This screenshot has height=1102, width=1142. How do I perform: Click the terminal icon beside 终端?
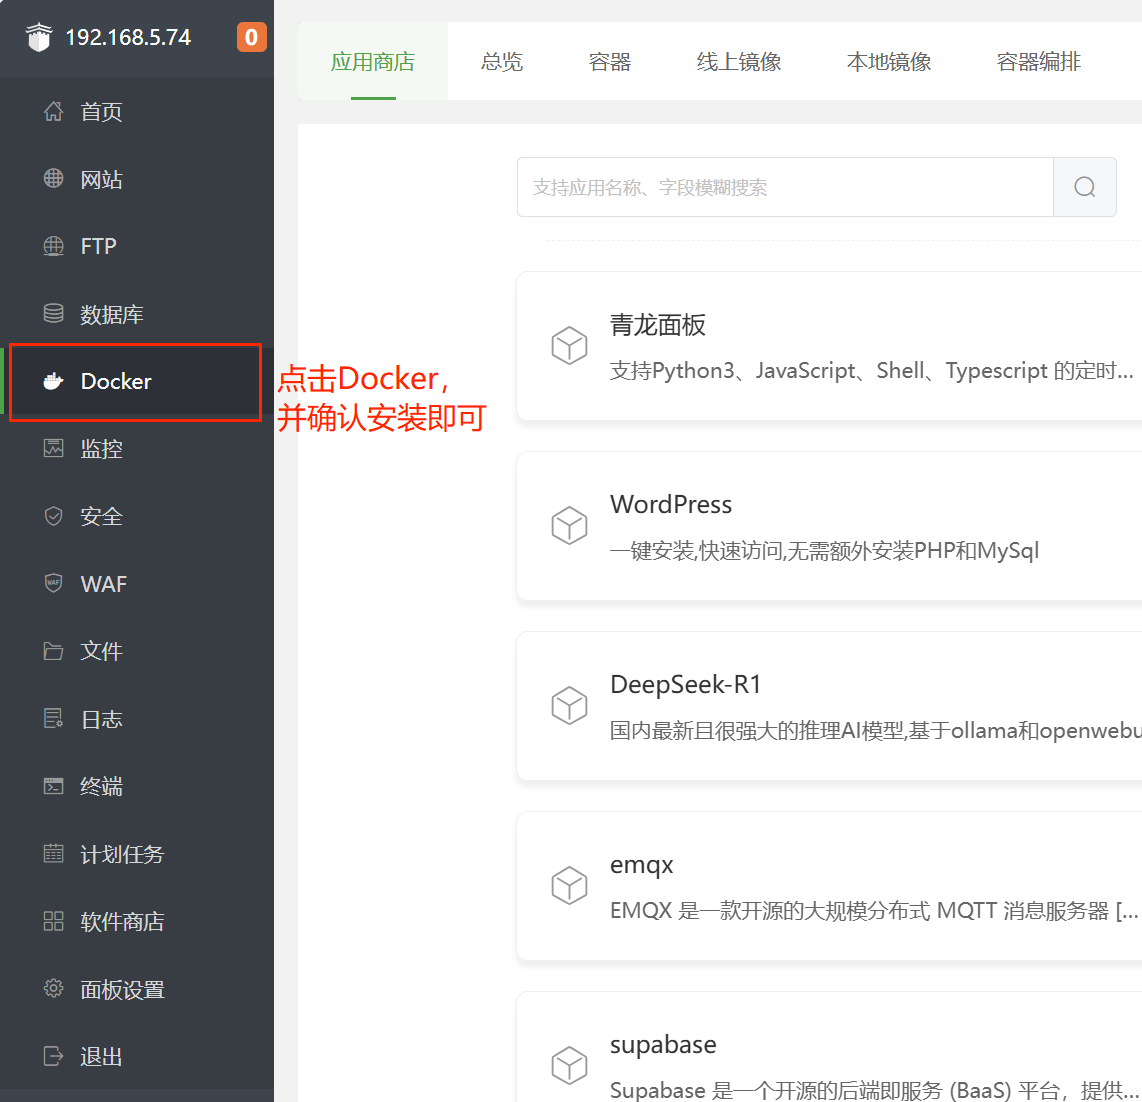53,786
